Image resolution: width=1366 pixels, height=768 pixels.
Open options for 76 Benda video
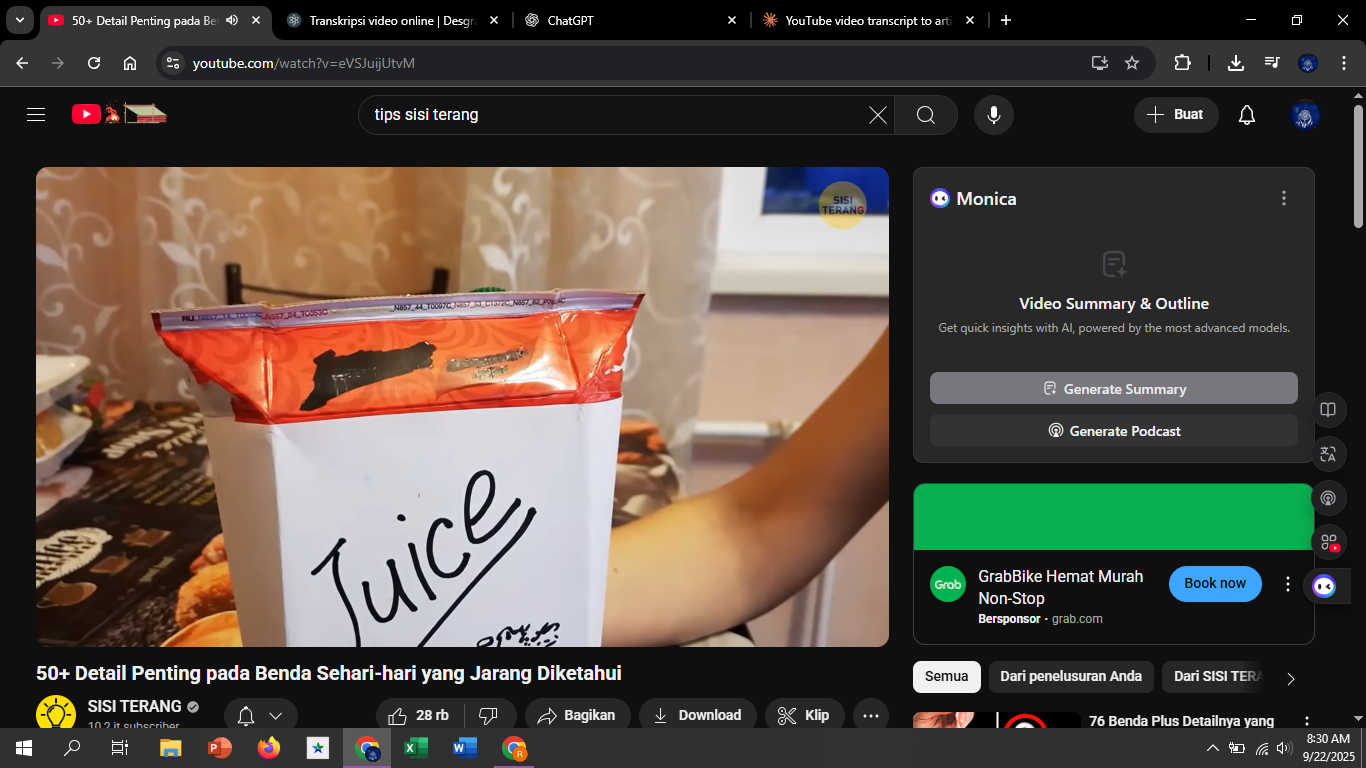click(1306, 722)
